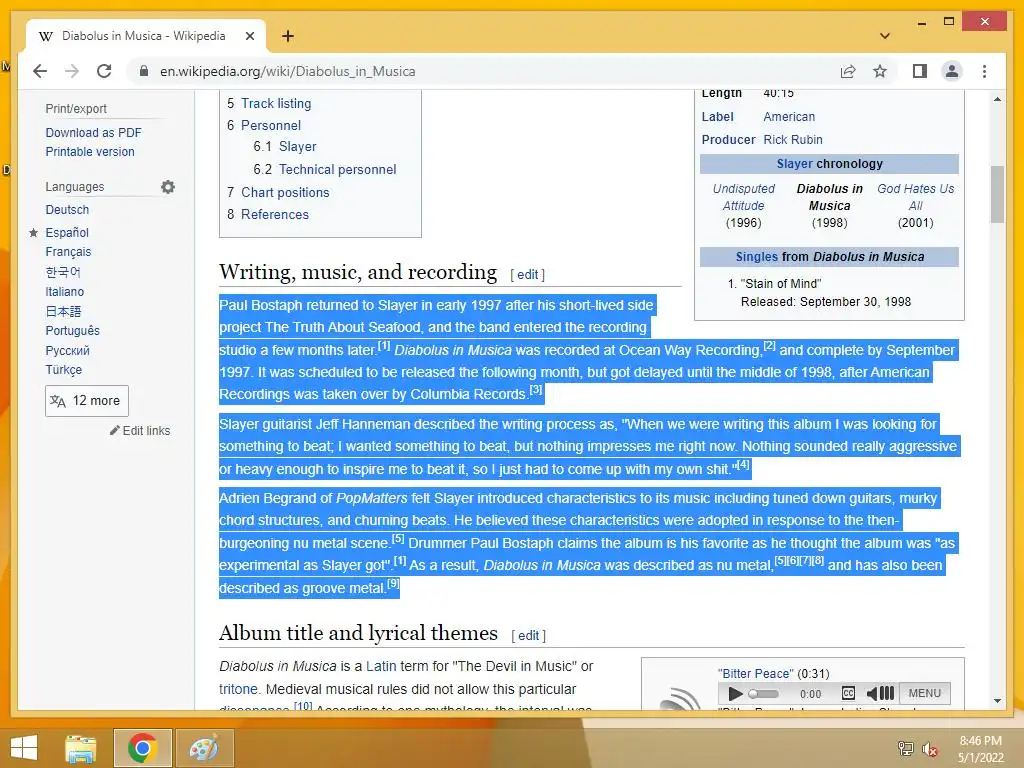The height and width of the screenshot is (768, 1024).
Task: Go back to the previous page
Action: [x=40, y=71]
